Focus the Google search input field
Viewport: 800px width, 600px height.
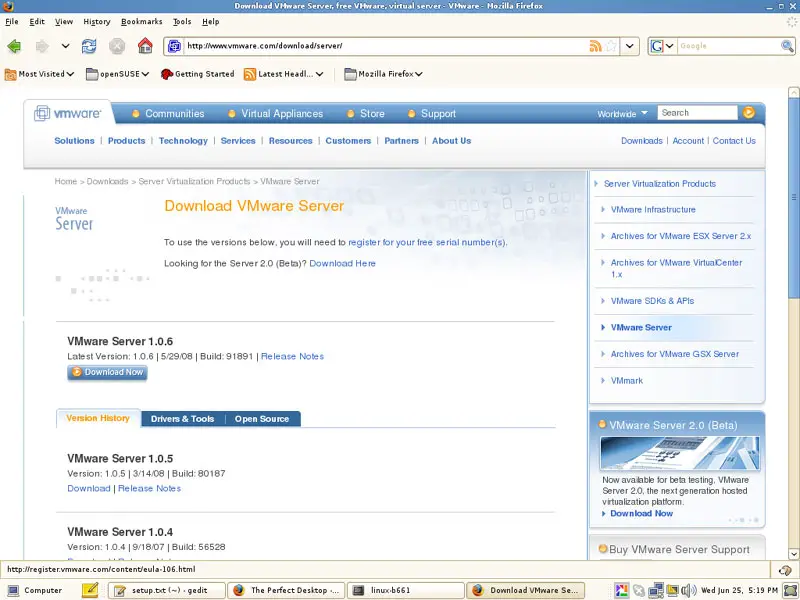[729, 46]
